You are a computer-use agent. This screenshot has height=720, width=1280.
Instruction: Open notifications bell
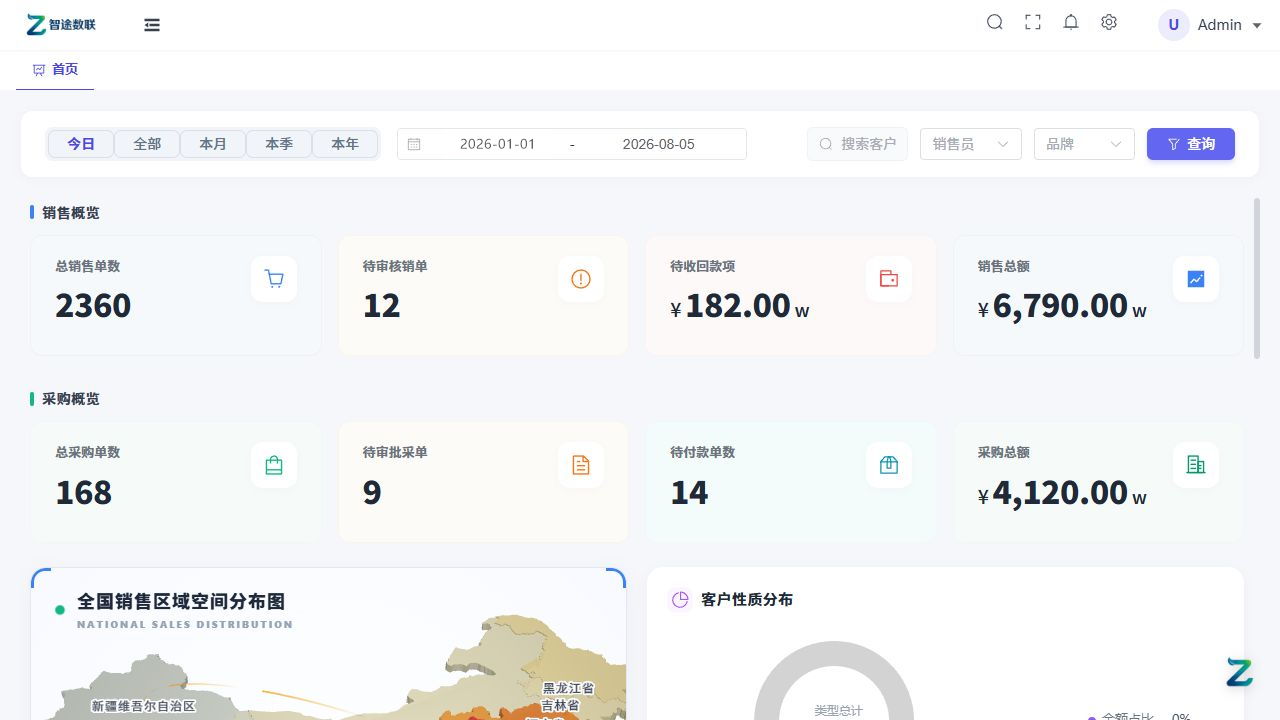tap(1071, 22)
